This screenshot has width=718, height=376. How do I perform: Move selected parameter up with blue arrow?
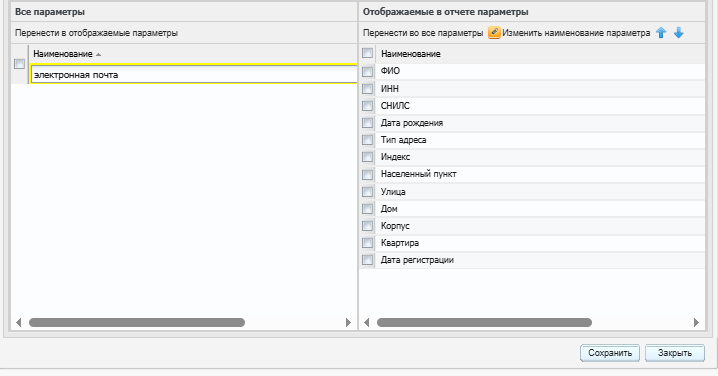tap(661, 33)
